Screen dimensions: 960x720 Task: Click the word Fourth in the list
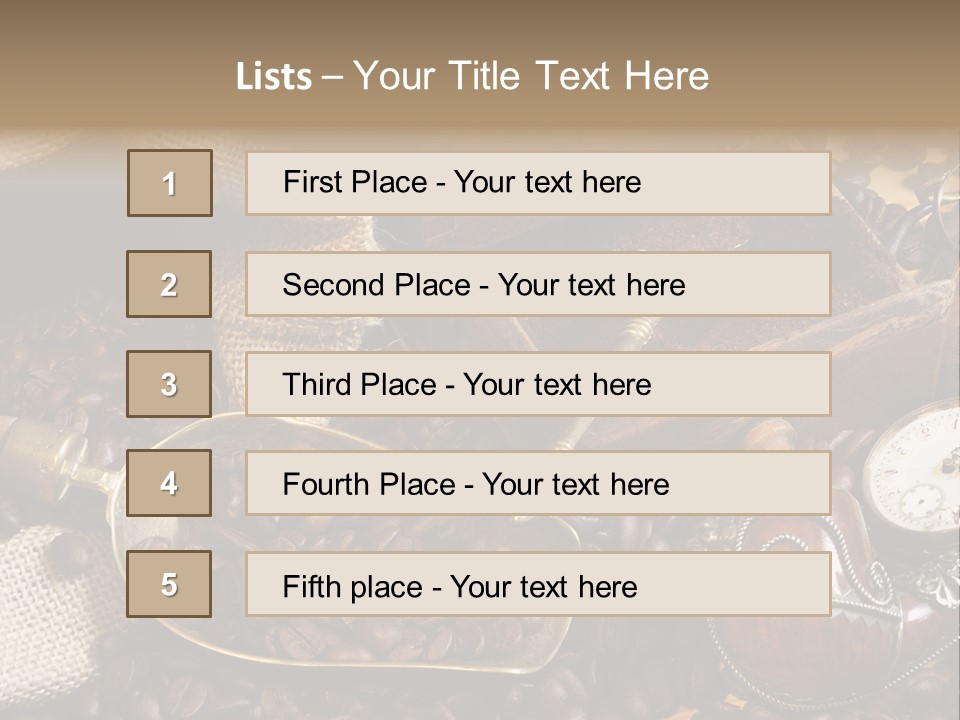pos(326,484)
